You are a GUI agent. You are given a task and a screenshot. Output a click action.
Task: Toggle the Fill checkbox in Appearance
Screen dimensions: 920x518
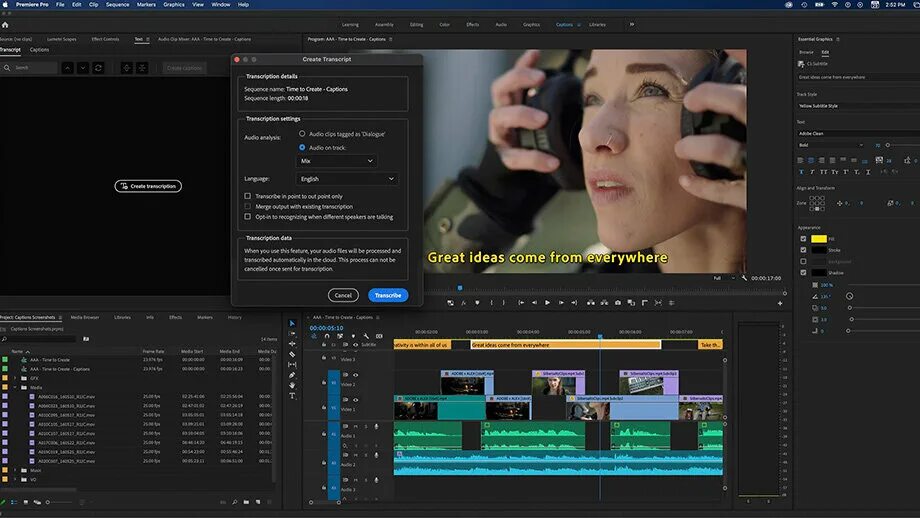[x=803, y=239]
